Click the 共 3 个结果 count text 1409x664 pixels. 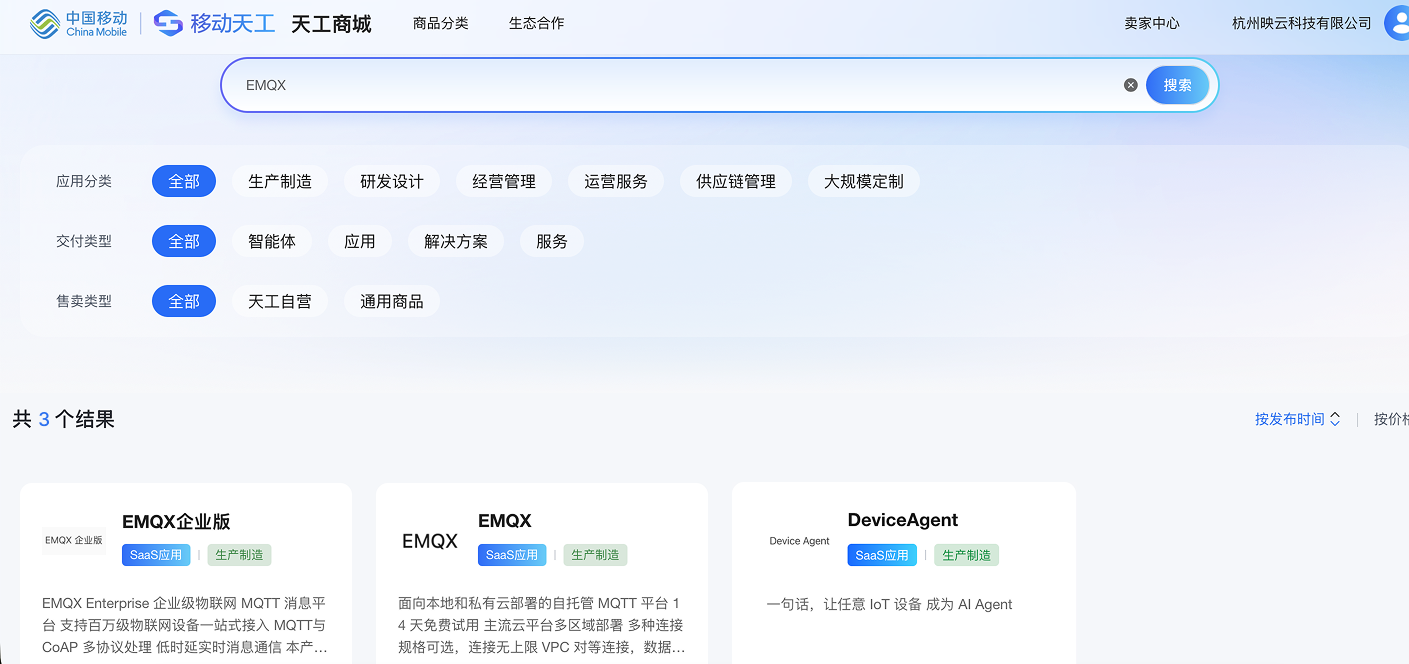[x=64, y=419]
